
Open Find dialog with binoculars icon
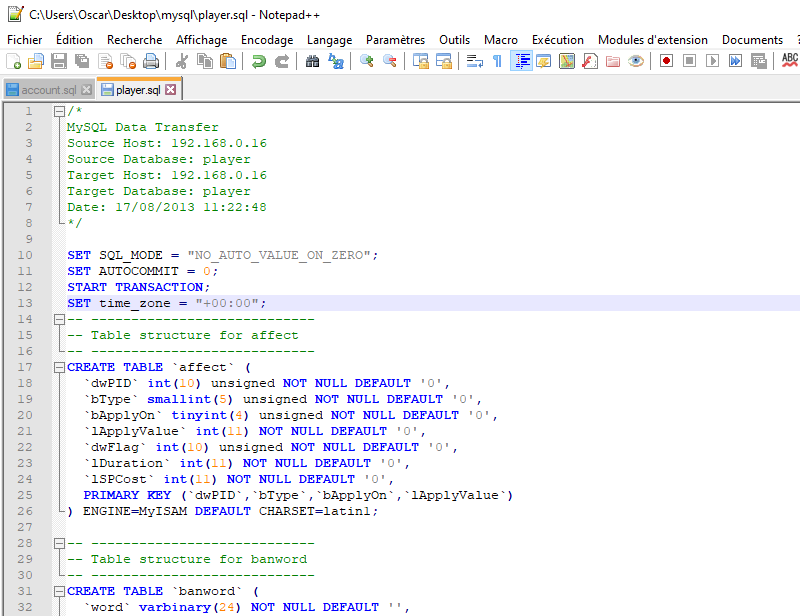tap(312, 61)
